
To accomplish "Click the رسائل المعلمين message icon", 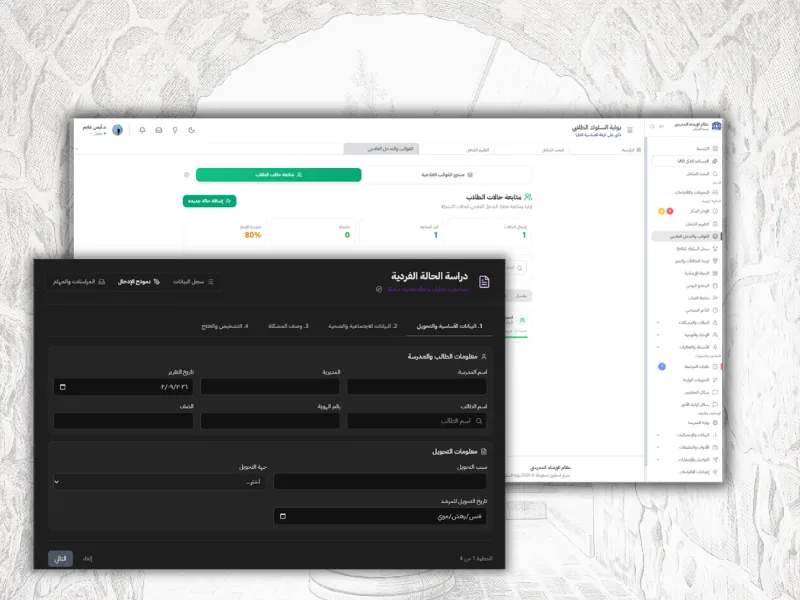I will (715, 392).
